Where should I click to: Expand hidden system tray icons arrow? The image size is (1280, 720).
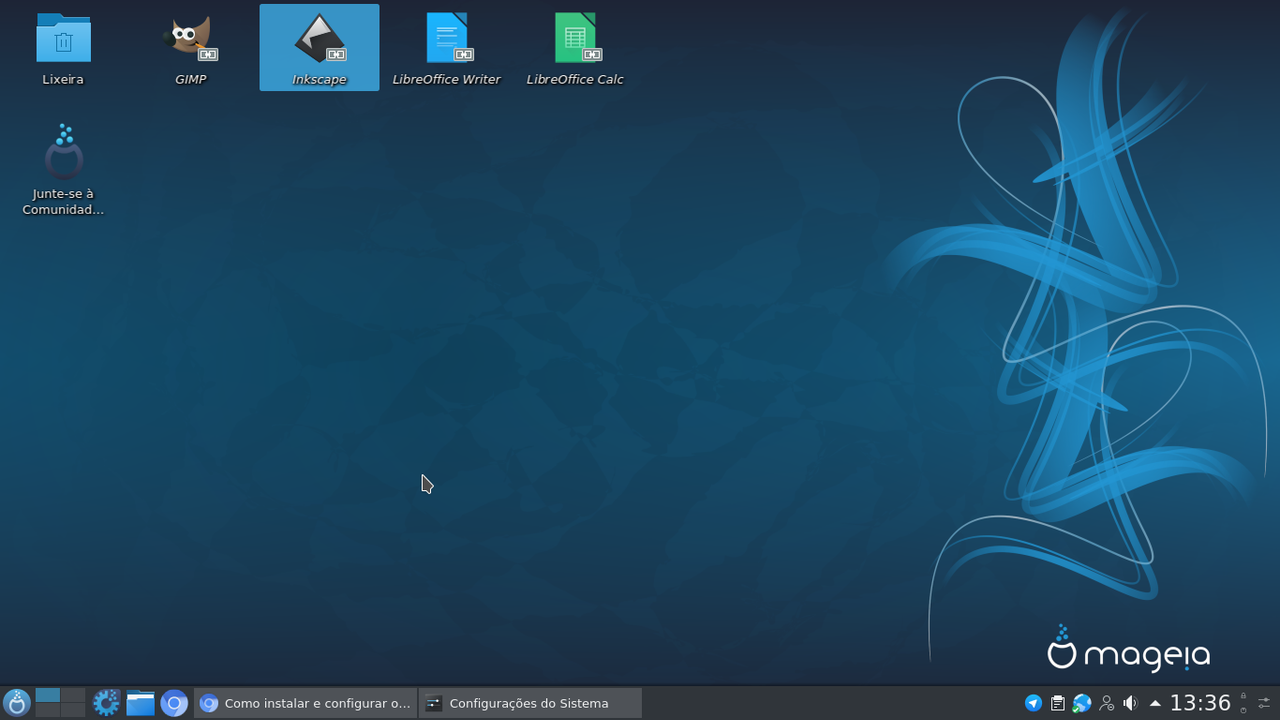click(x=1155, y=703)
